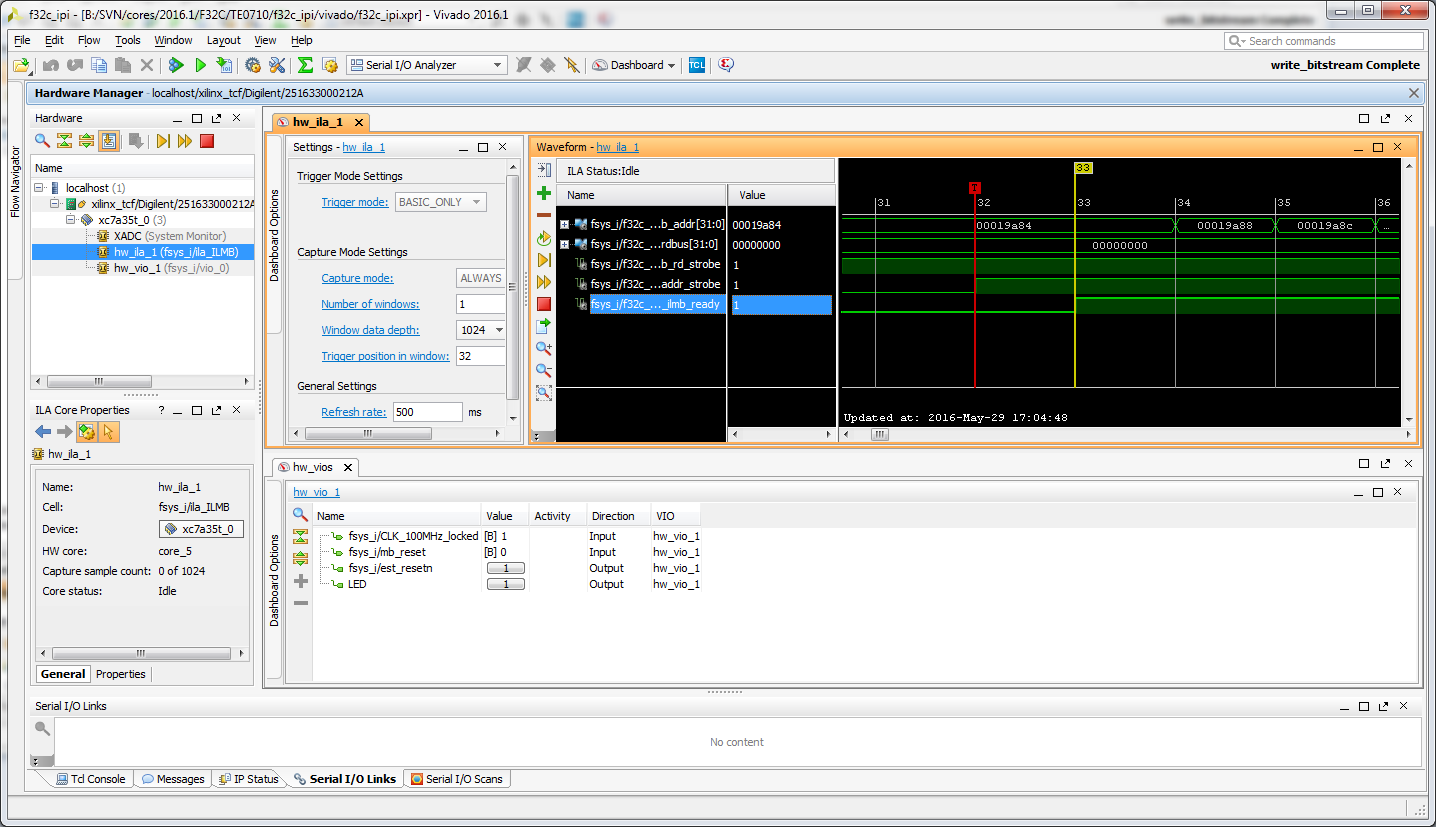Click the Refresh rate input field
Screen dimensions: 1436x827
[428, 412]
